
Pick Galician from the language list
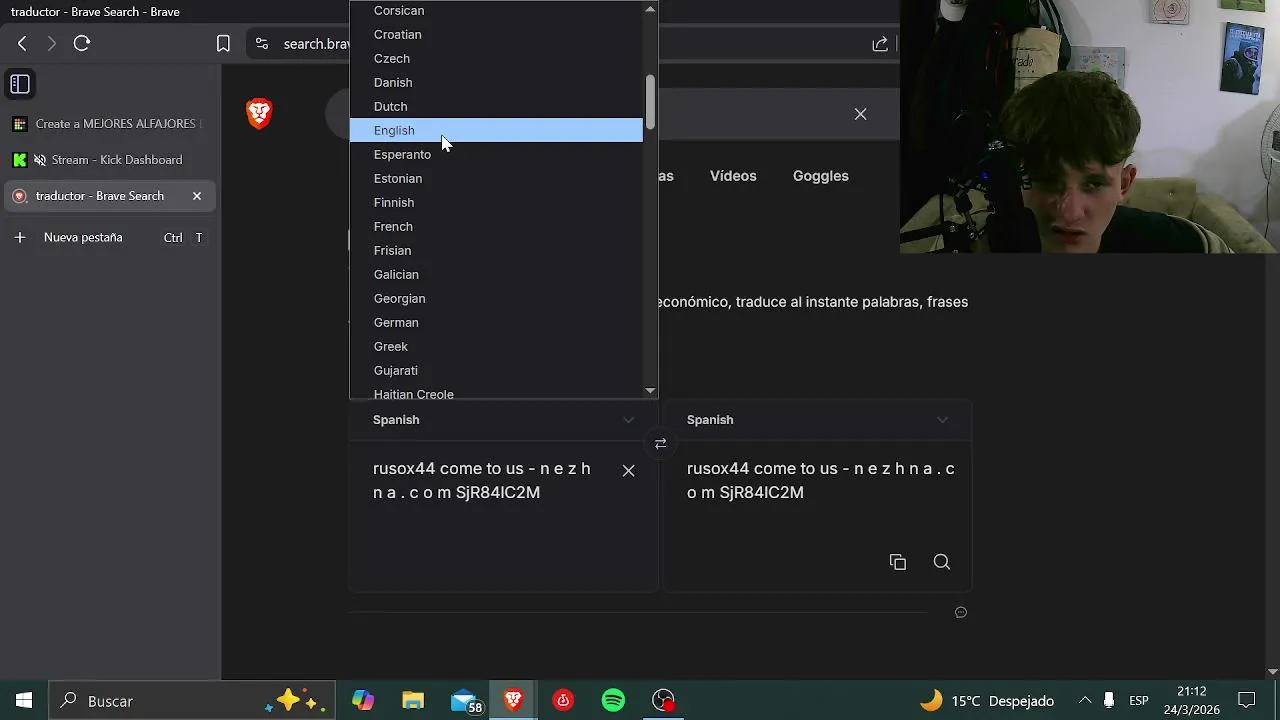(496, 274)
